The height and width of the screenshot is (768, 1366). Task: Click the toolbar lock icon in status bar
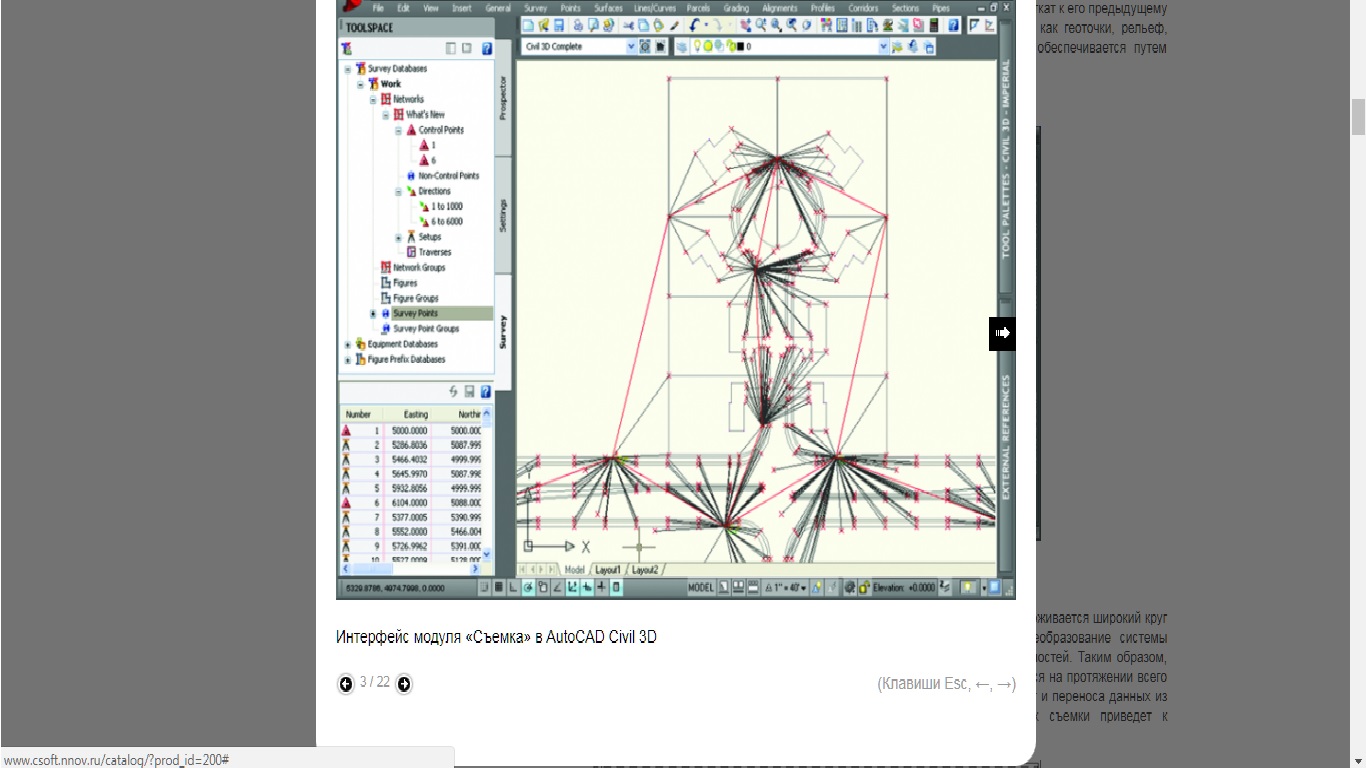click(x=864, y=587)
